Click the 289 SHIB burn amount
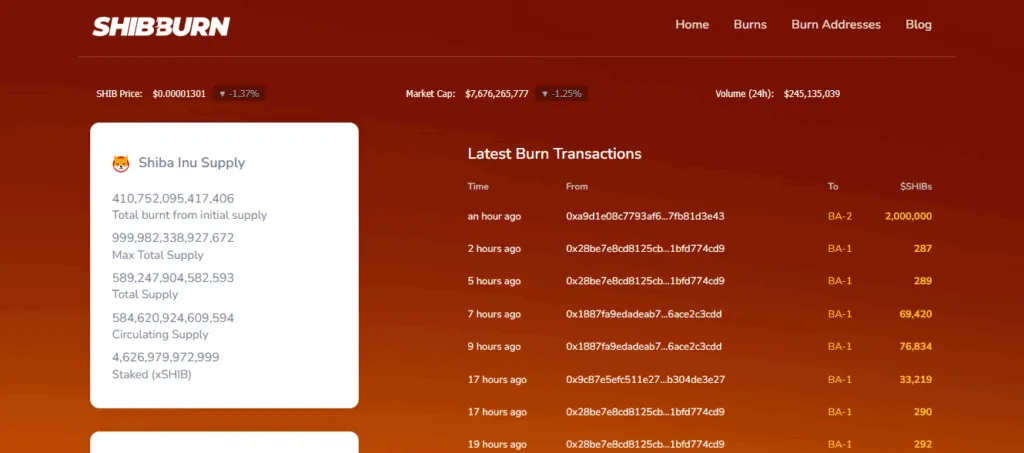The width and height of the screenshot is (1024, 453). pyautogui.click(x=923, y=281)
